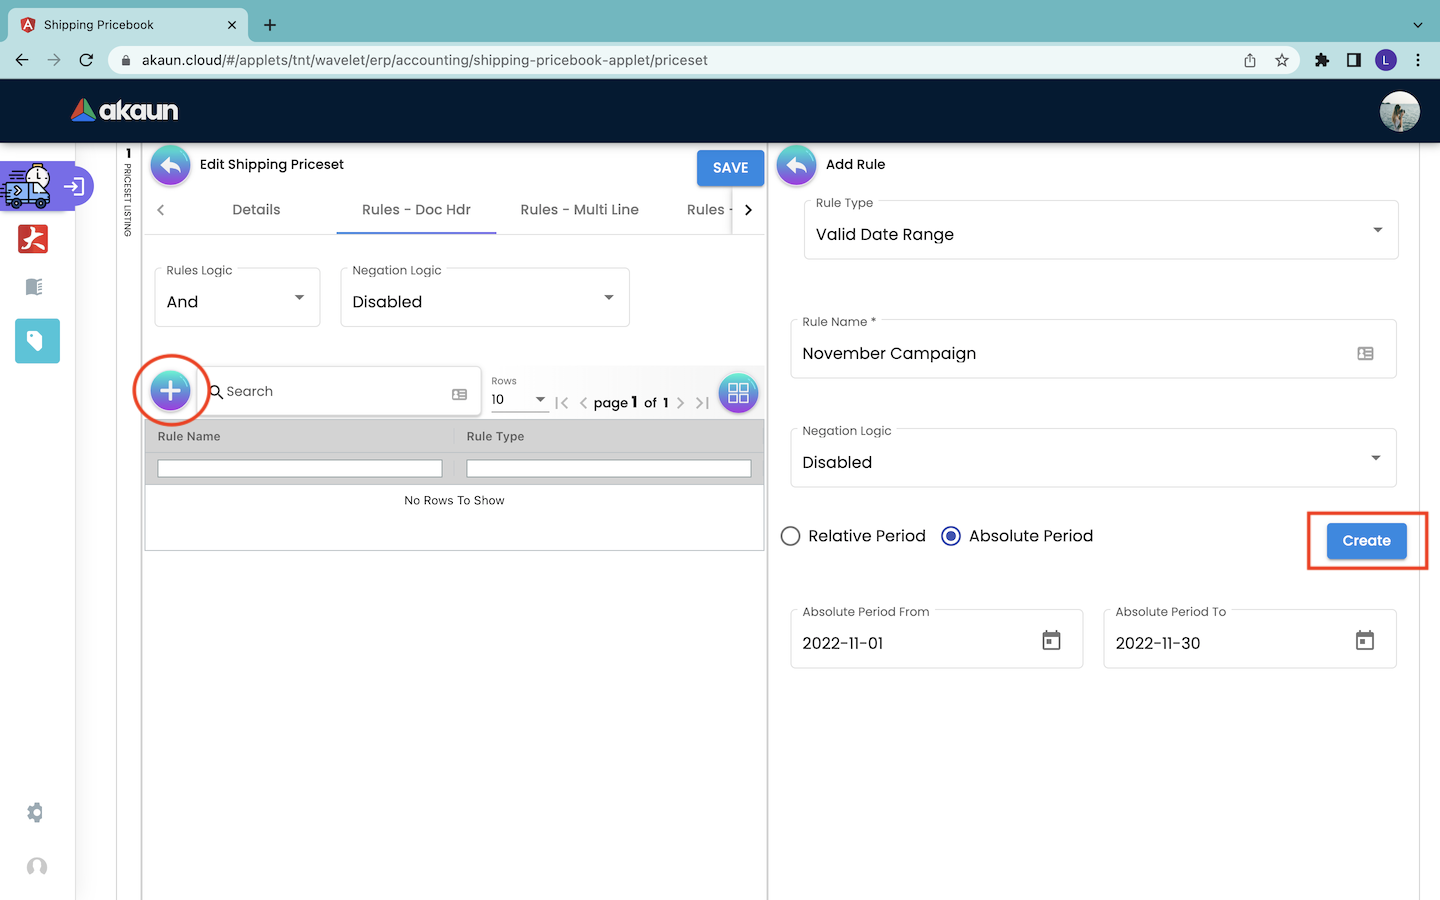The image size is (1440, 900).
Task: Select the Absolute Period radio option
Action: 951,536
